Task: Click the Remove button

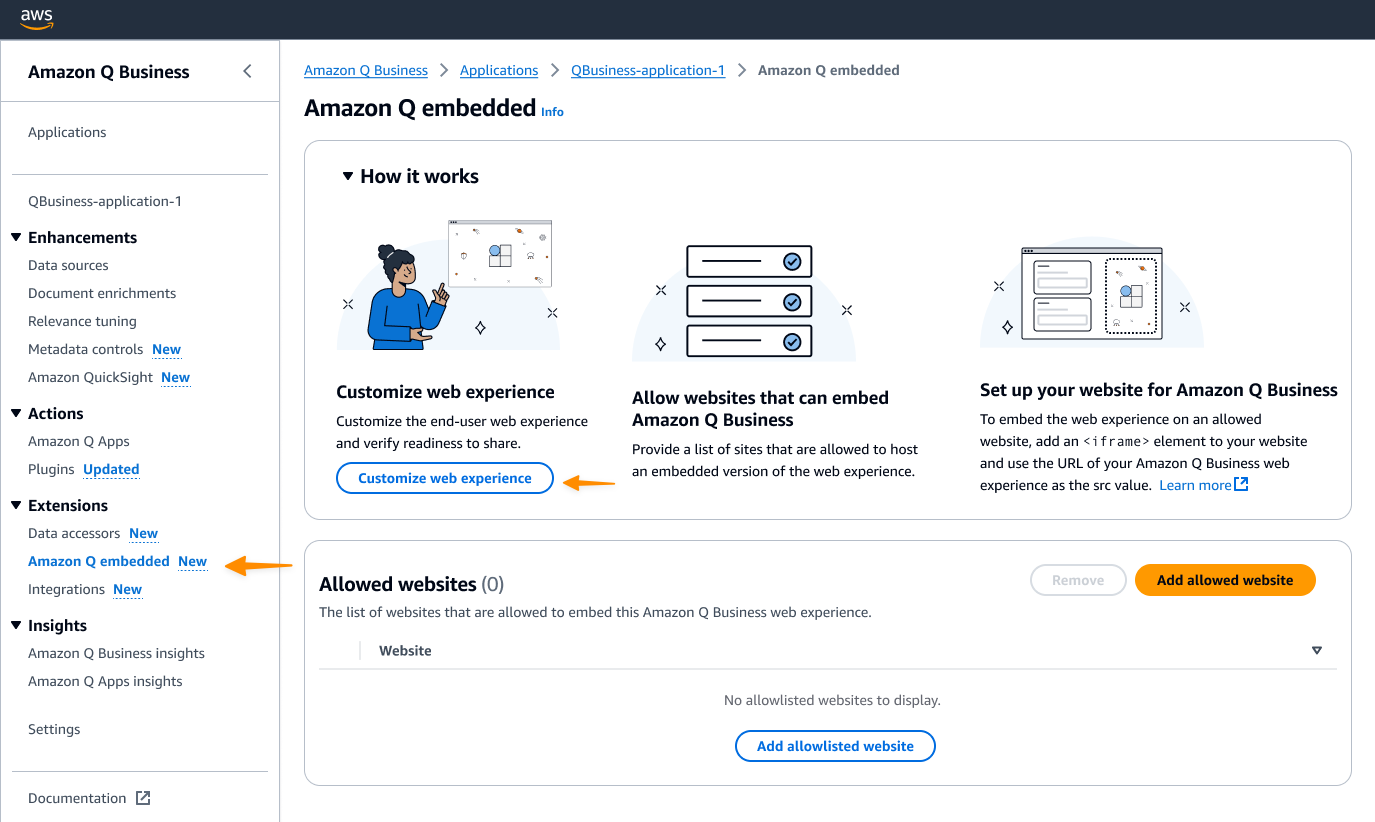Action: [1078, 580]
